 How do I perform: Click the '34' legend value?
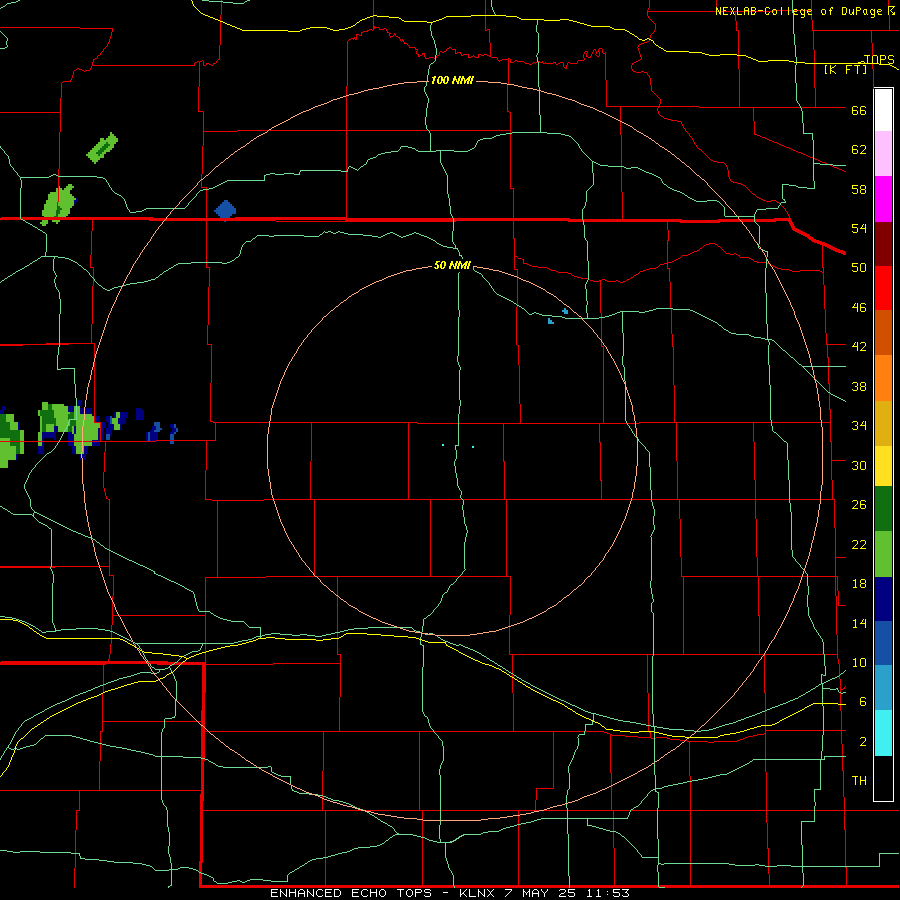pyautogui.click(x=859, y=425)
